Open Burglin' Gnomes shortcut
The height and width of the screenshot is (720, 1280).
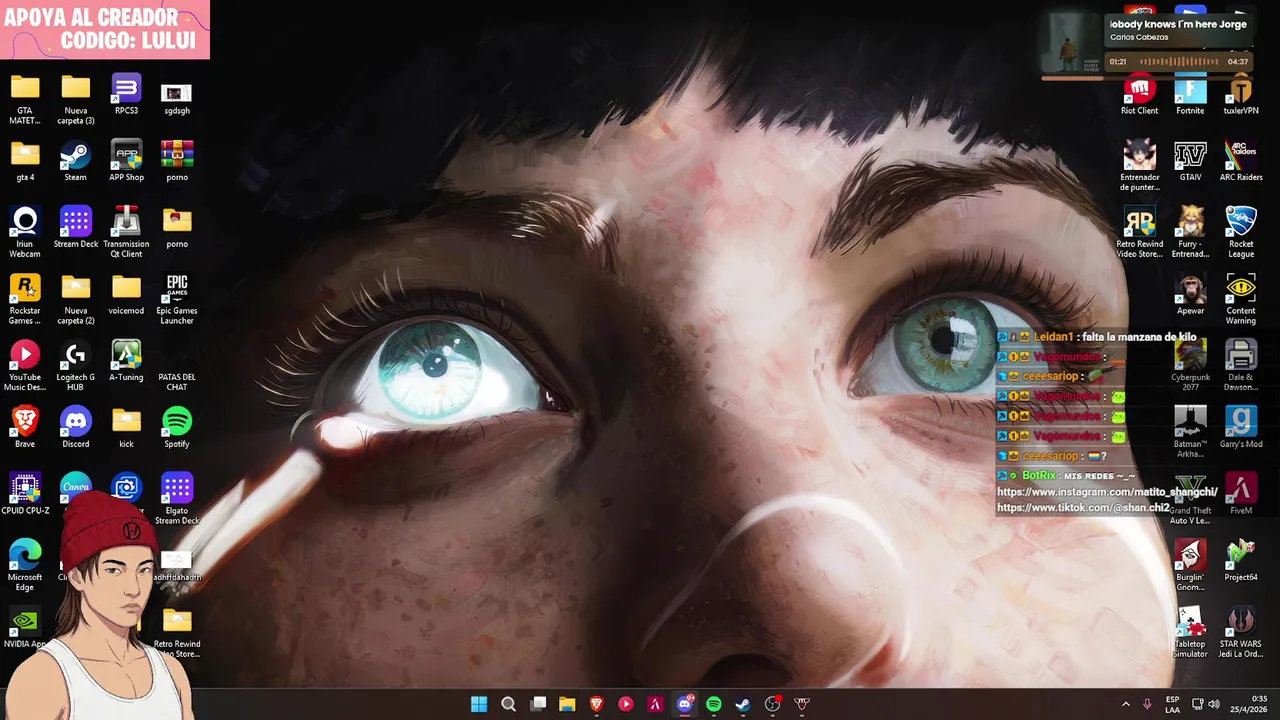(x=1190, y=567)
